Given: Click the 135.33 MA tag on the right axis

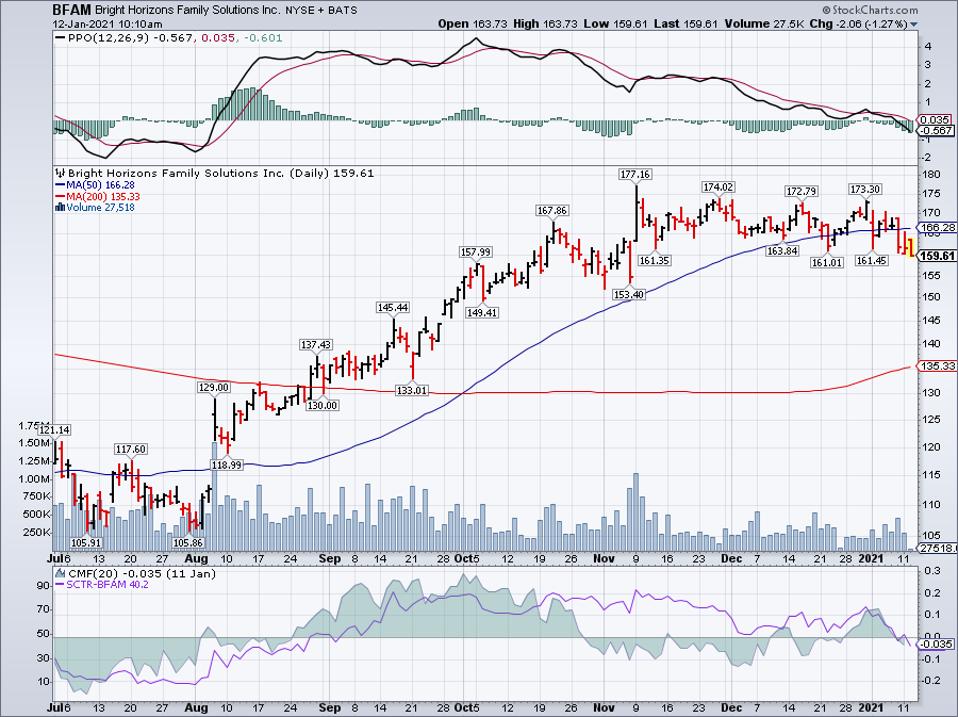Looking at the screenshot, I should [x=938, y=366].
